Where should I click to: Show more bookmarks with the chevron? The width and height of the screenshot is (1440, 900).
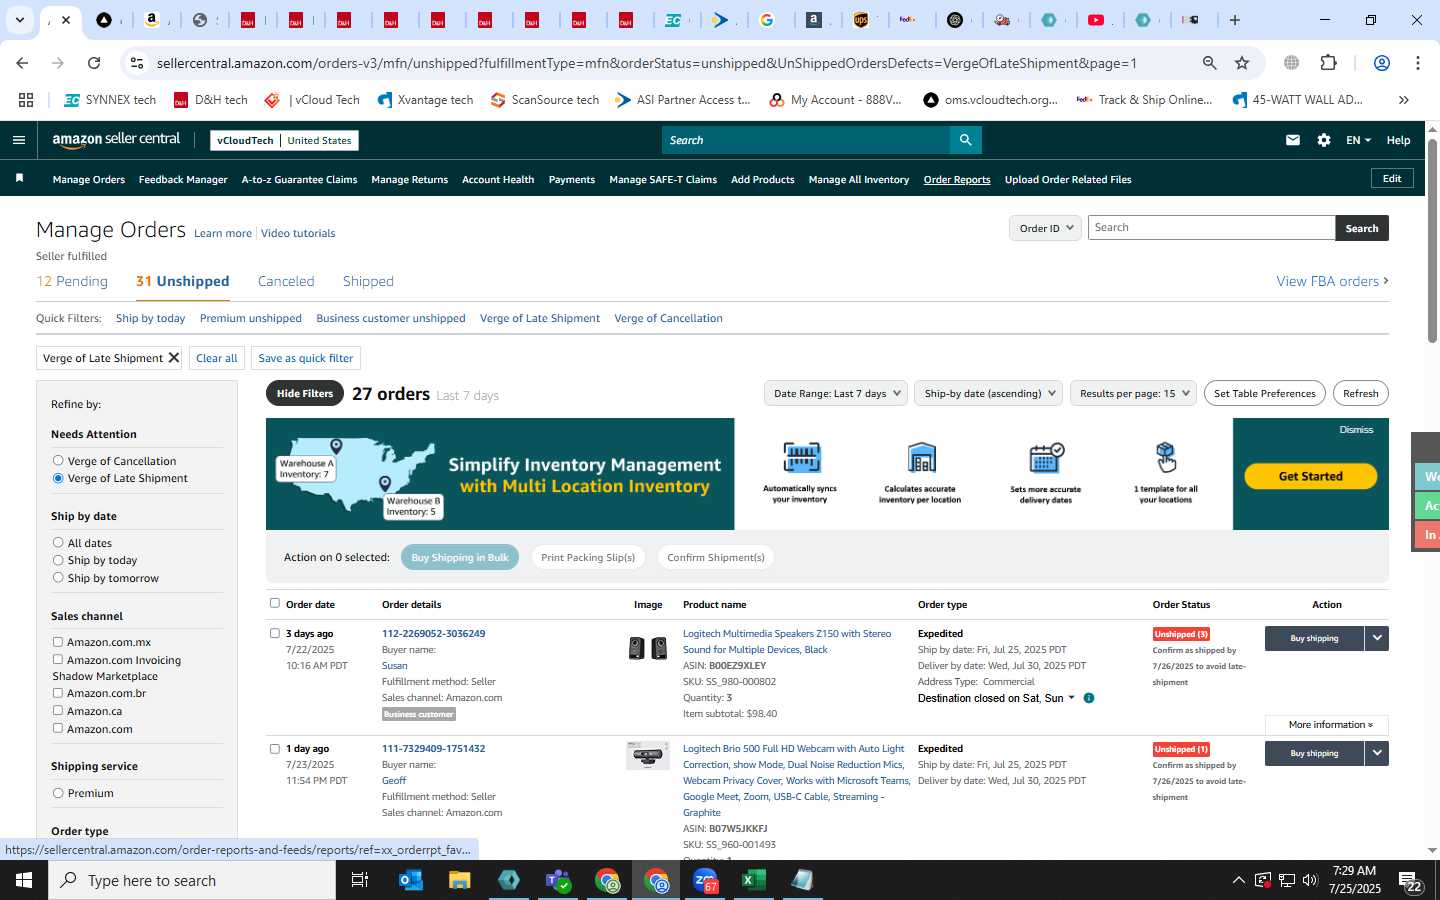pyautogui.click(x=1403, y=100)
